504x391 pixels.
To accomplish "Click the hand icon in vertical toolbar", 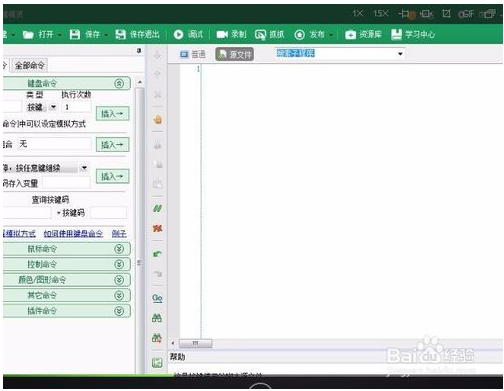I will pos(158,119).
